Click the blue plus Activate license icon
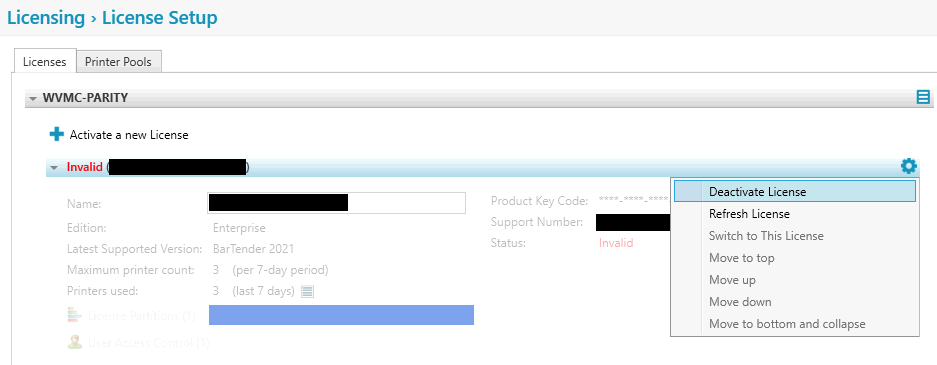This screenshot has width=937, height=365. 57,134
